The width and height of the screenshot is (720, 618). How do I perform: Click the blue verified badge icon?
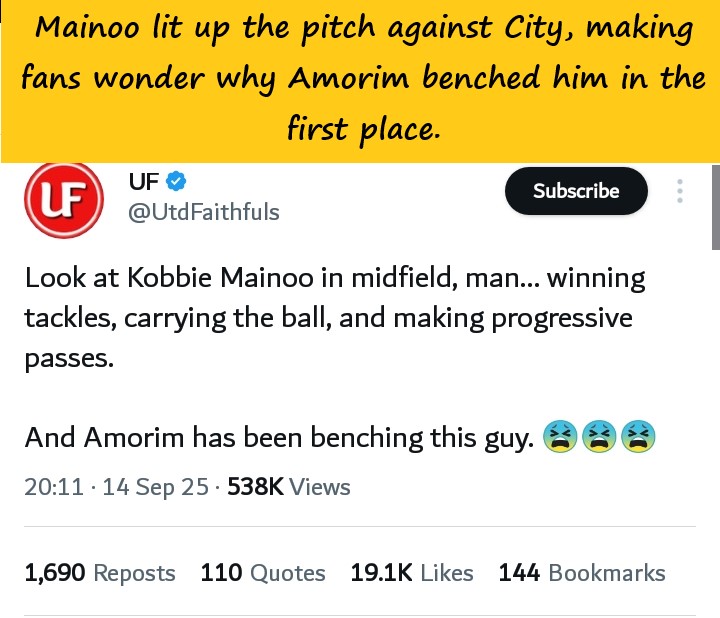pyautogui.click(x=177, y=182)
